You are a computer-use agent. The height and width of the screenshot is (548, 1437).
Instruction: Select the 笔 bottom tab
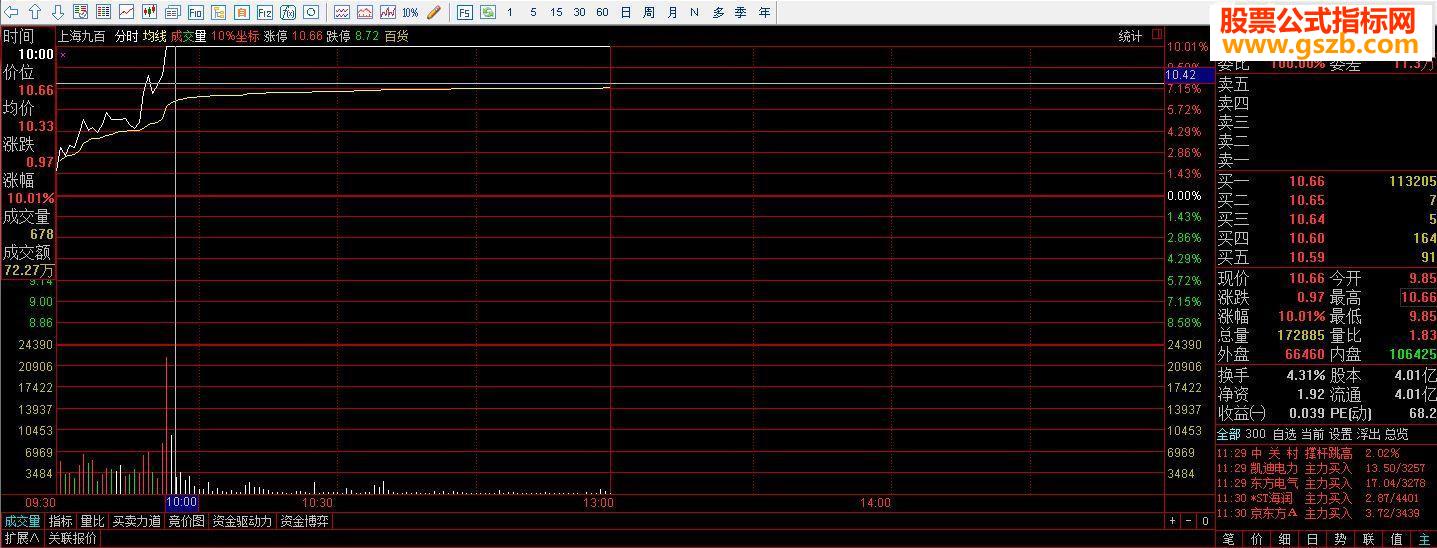click(x=1228, y=539)
